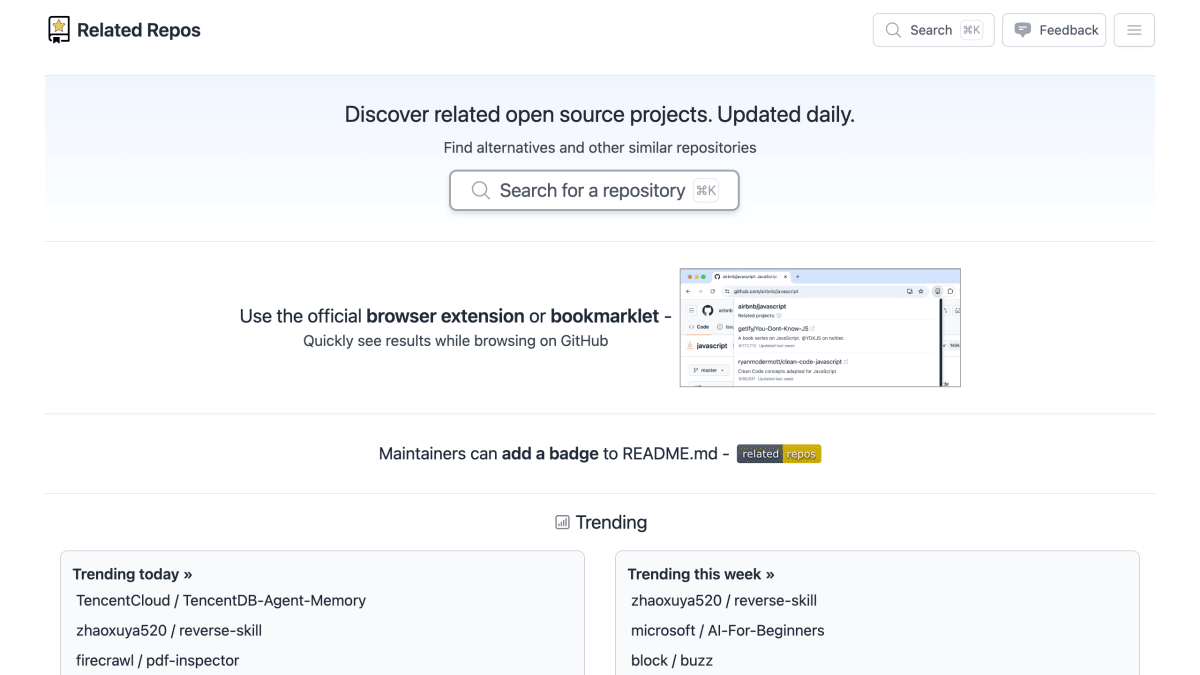Open Trending this week » heading
1200x675 pixels.
pos(701,574)
